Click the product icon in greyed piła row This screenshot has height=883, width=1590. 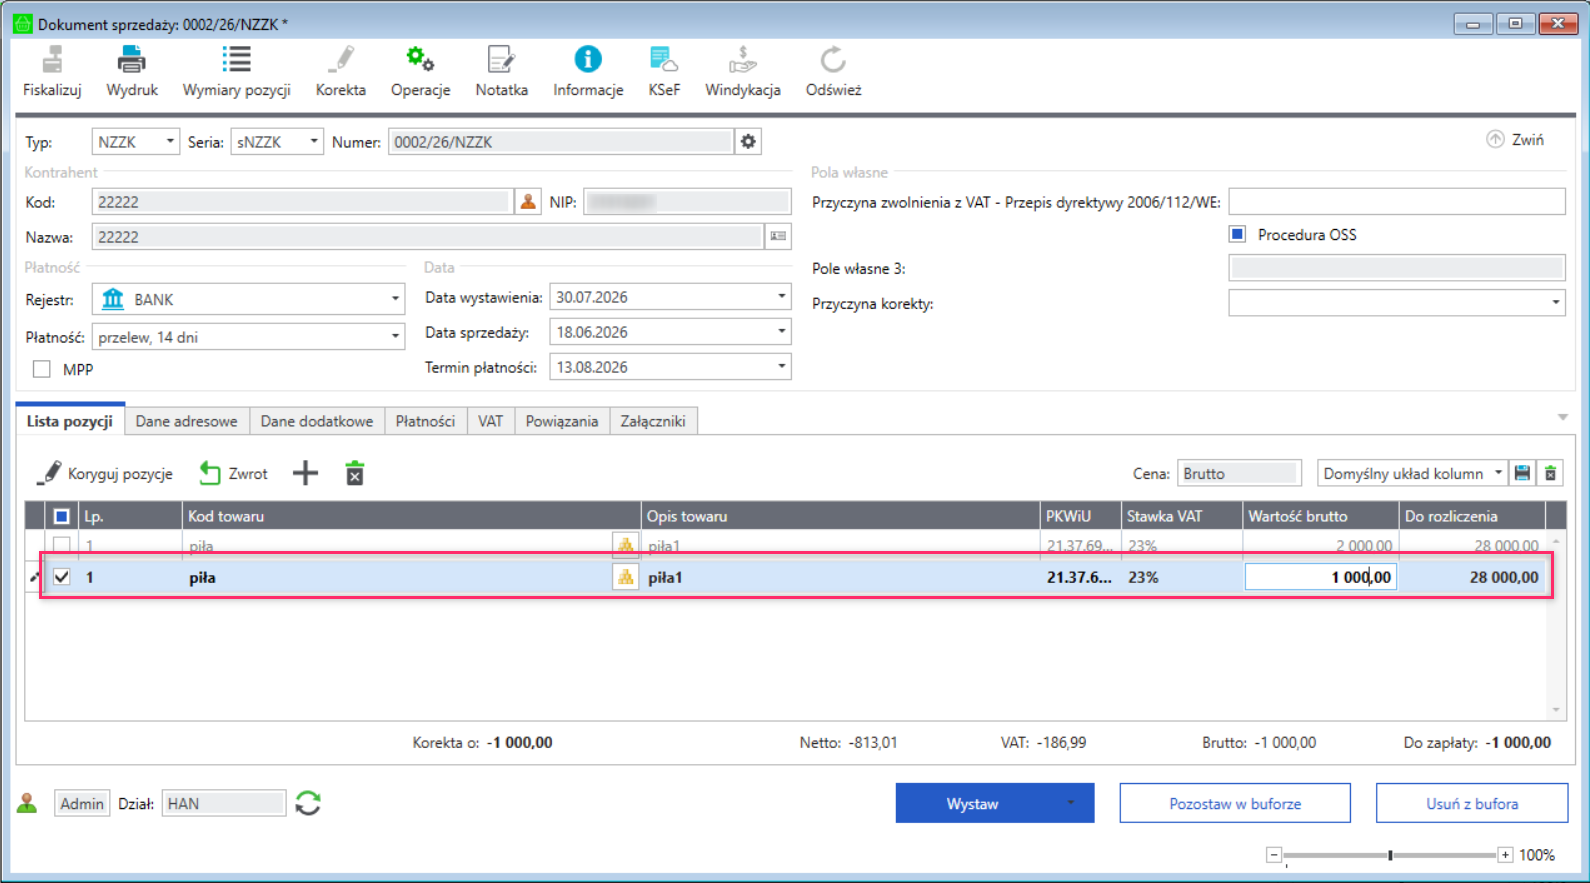(625, 545)
